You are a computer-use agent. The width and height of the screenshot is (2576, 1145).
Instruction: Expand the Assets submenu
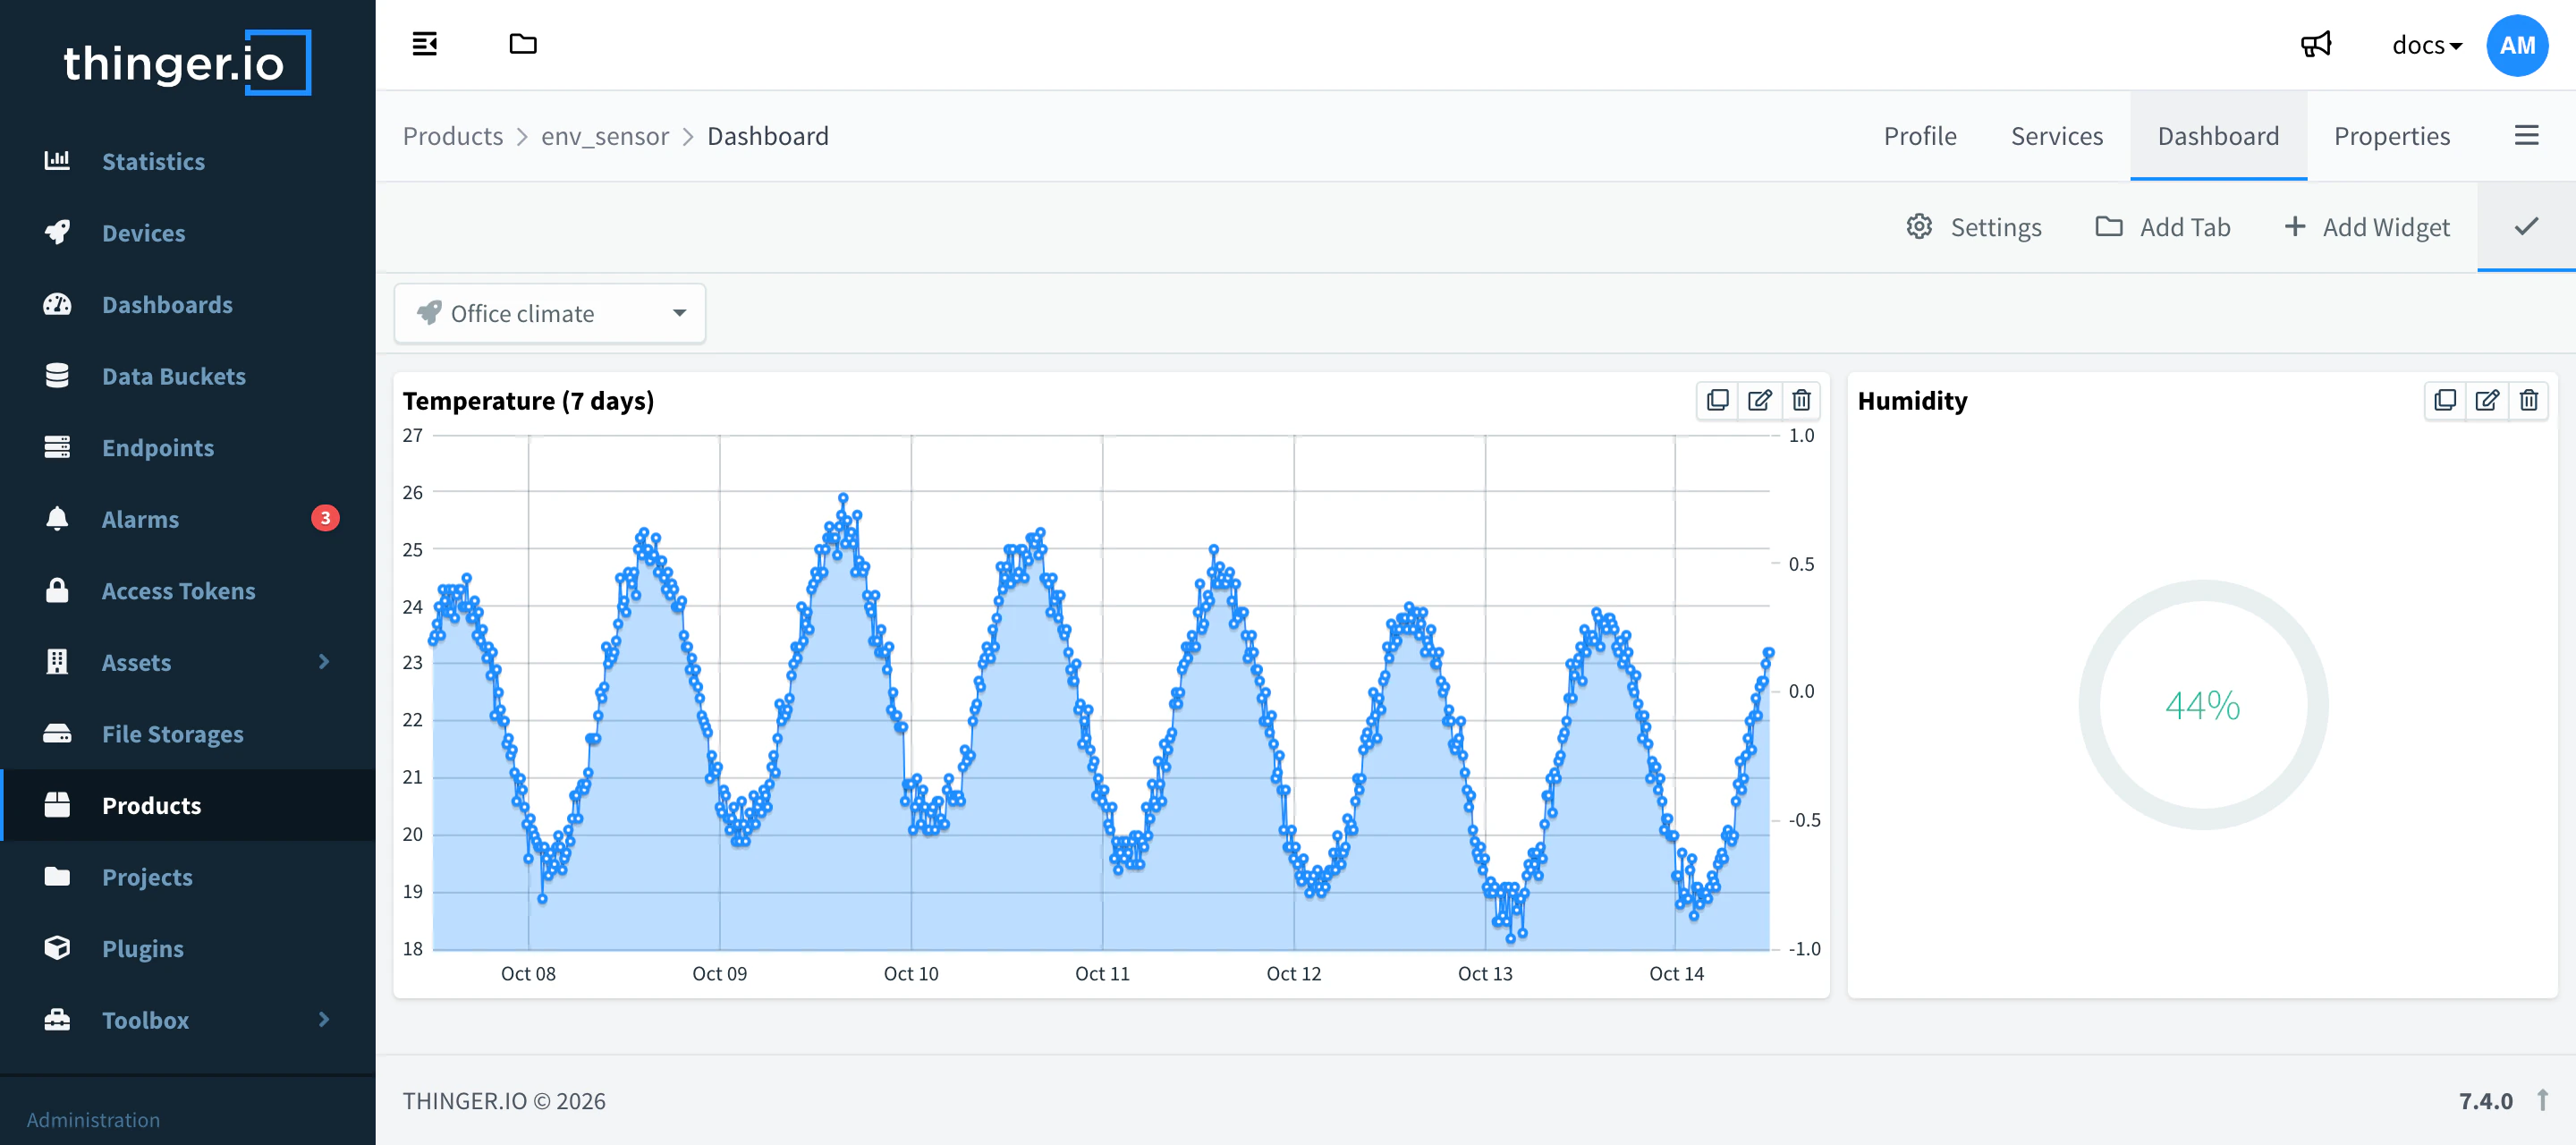[x=188, y=662]
